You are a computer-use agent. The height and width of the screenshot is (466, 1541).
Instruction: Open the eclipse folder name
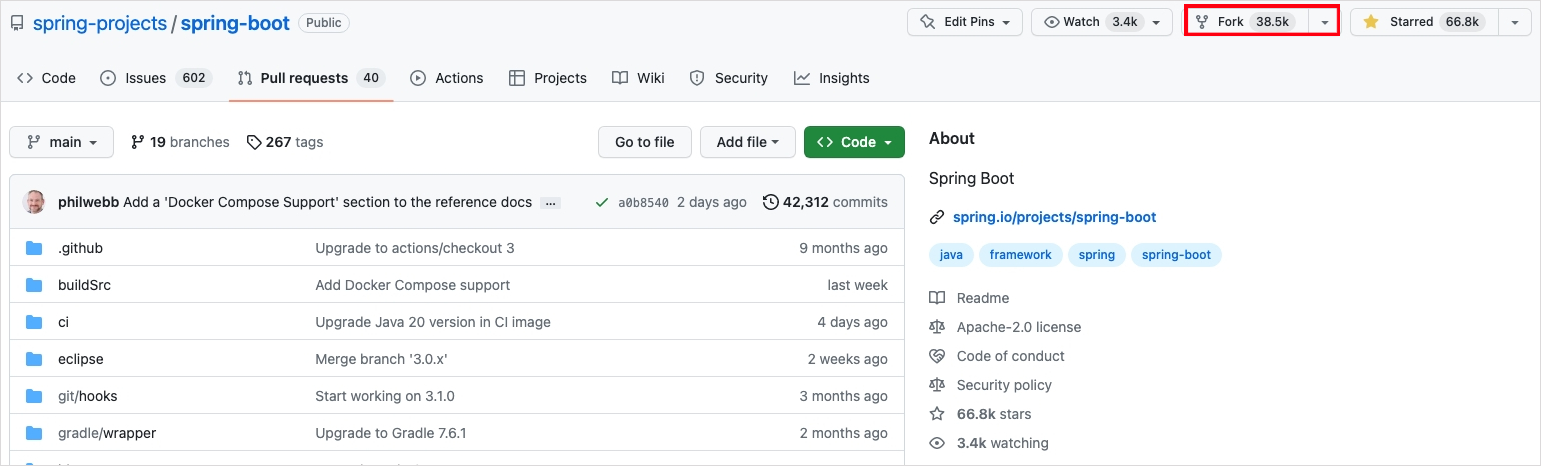tap(80, 359)
